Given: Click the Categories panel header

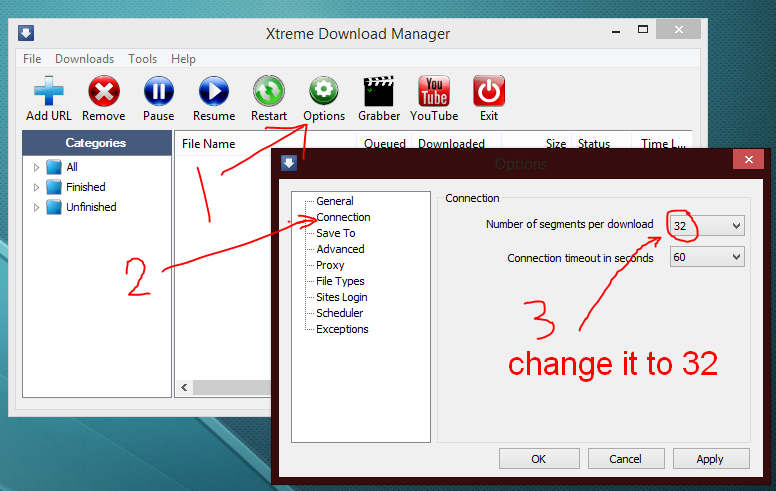Looking at the screenshot, I should [x=97, y=143].
